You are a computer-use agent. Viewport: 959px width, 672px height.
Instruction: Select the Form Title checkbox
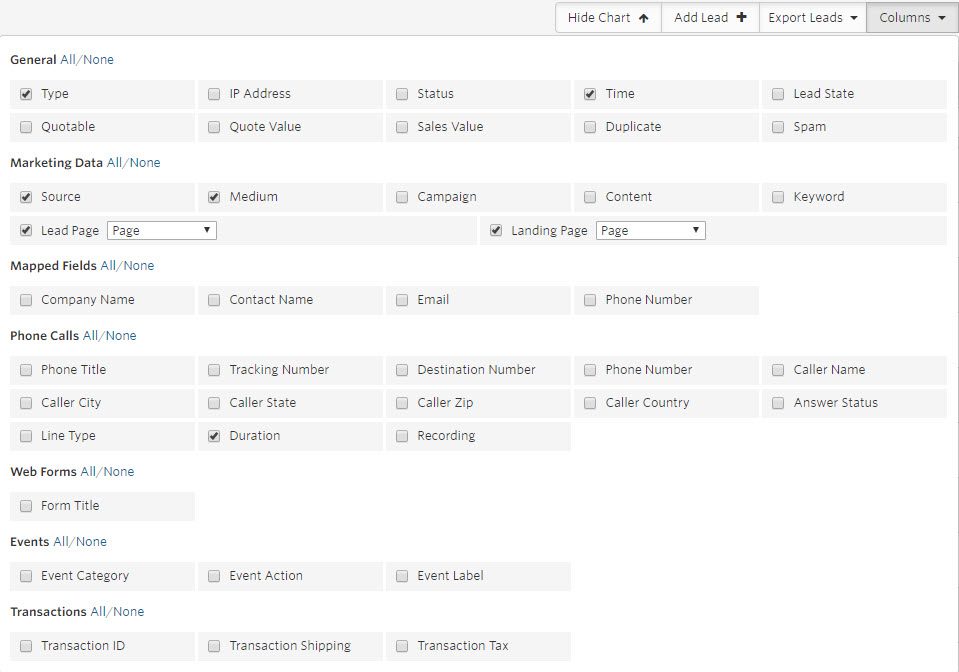[x=26, y=506]
